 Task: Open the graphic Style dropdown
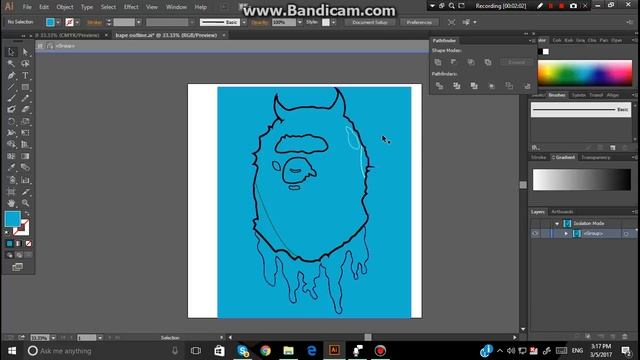click(x=333, y=22)
